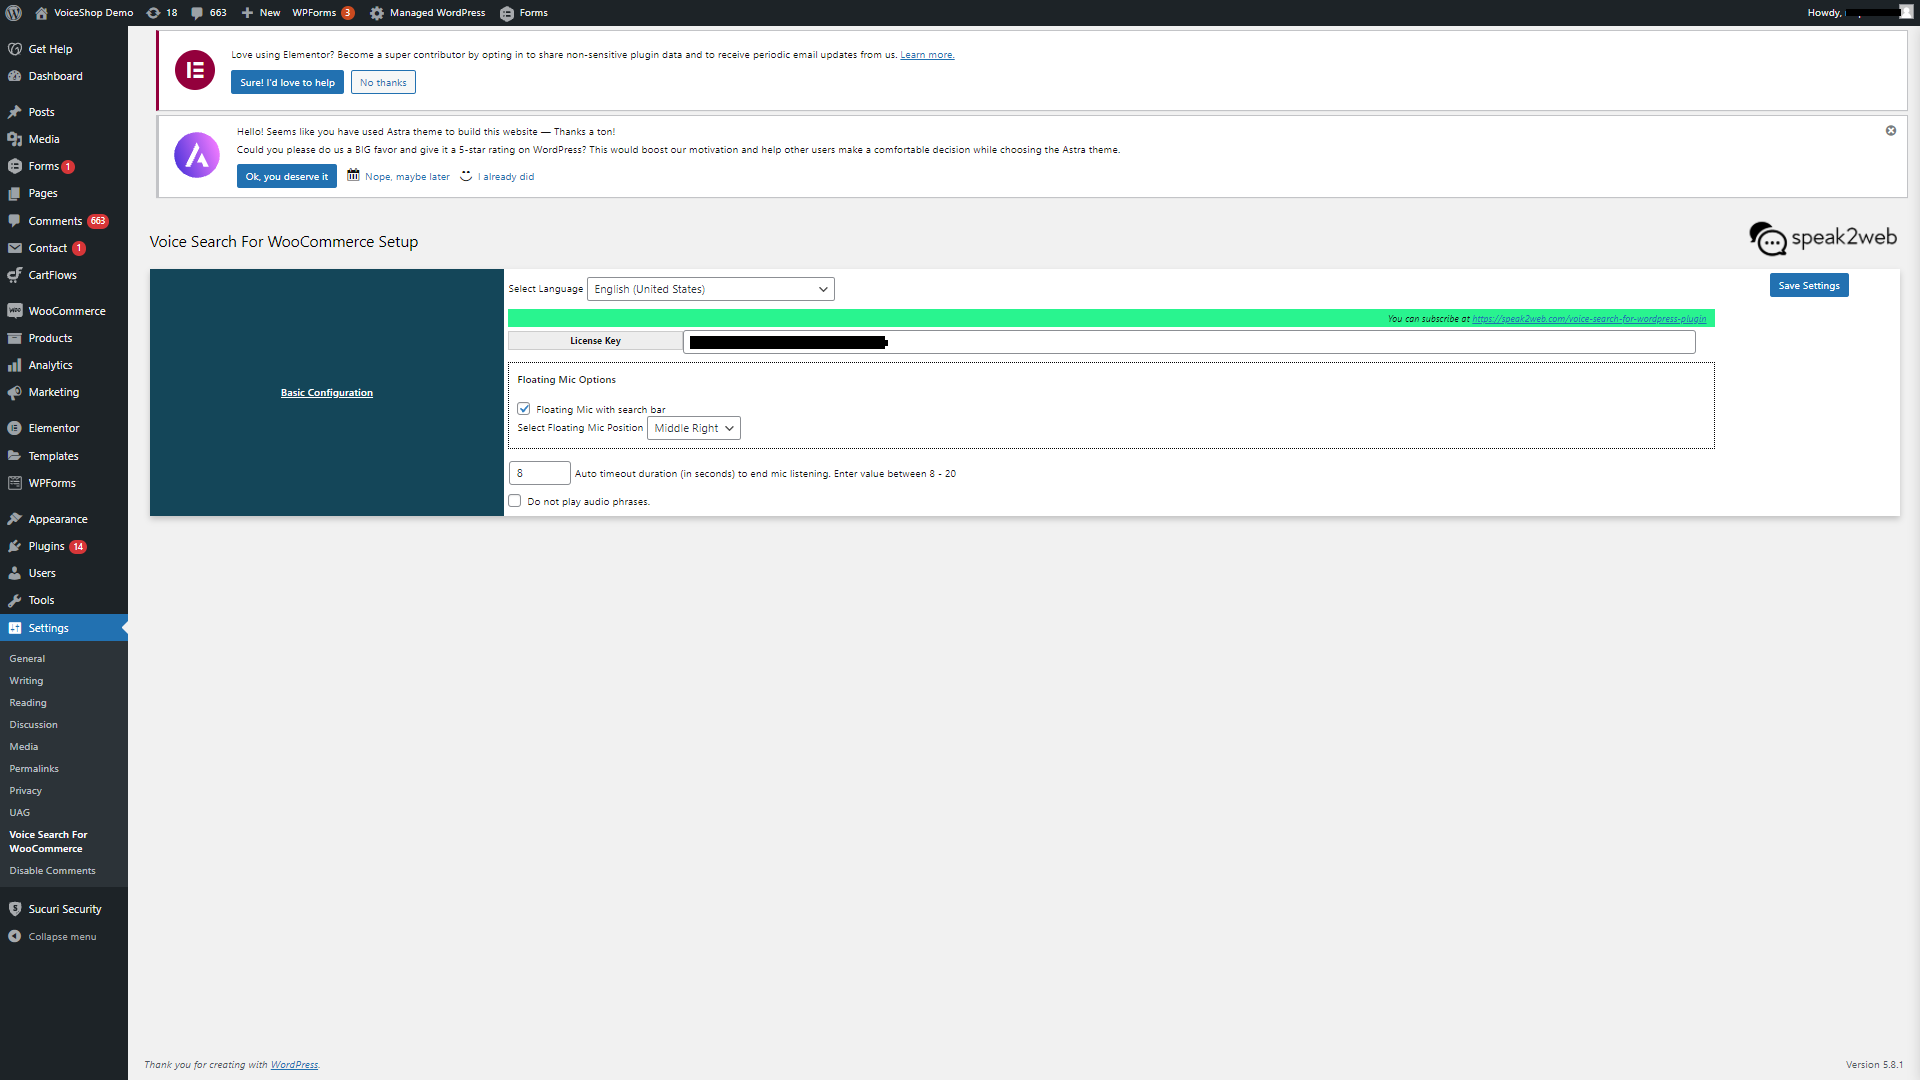Open the WordPress link in footer
This screenshot has height=1080, width=1920.
[x=294, y=1065]
